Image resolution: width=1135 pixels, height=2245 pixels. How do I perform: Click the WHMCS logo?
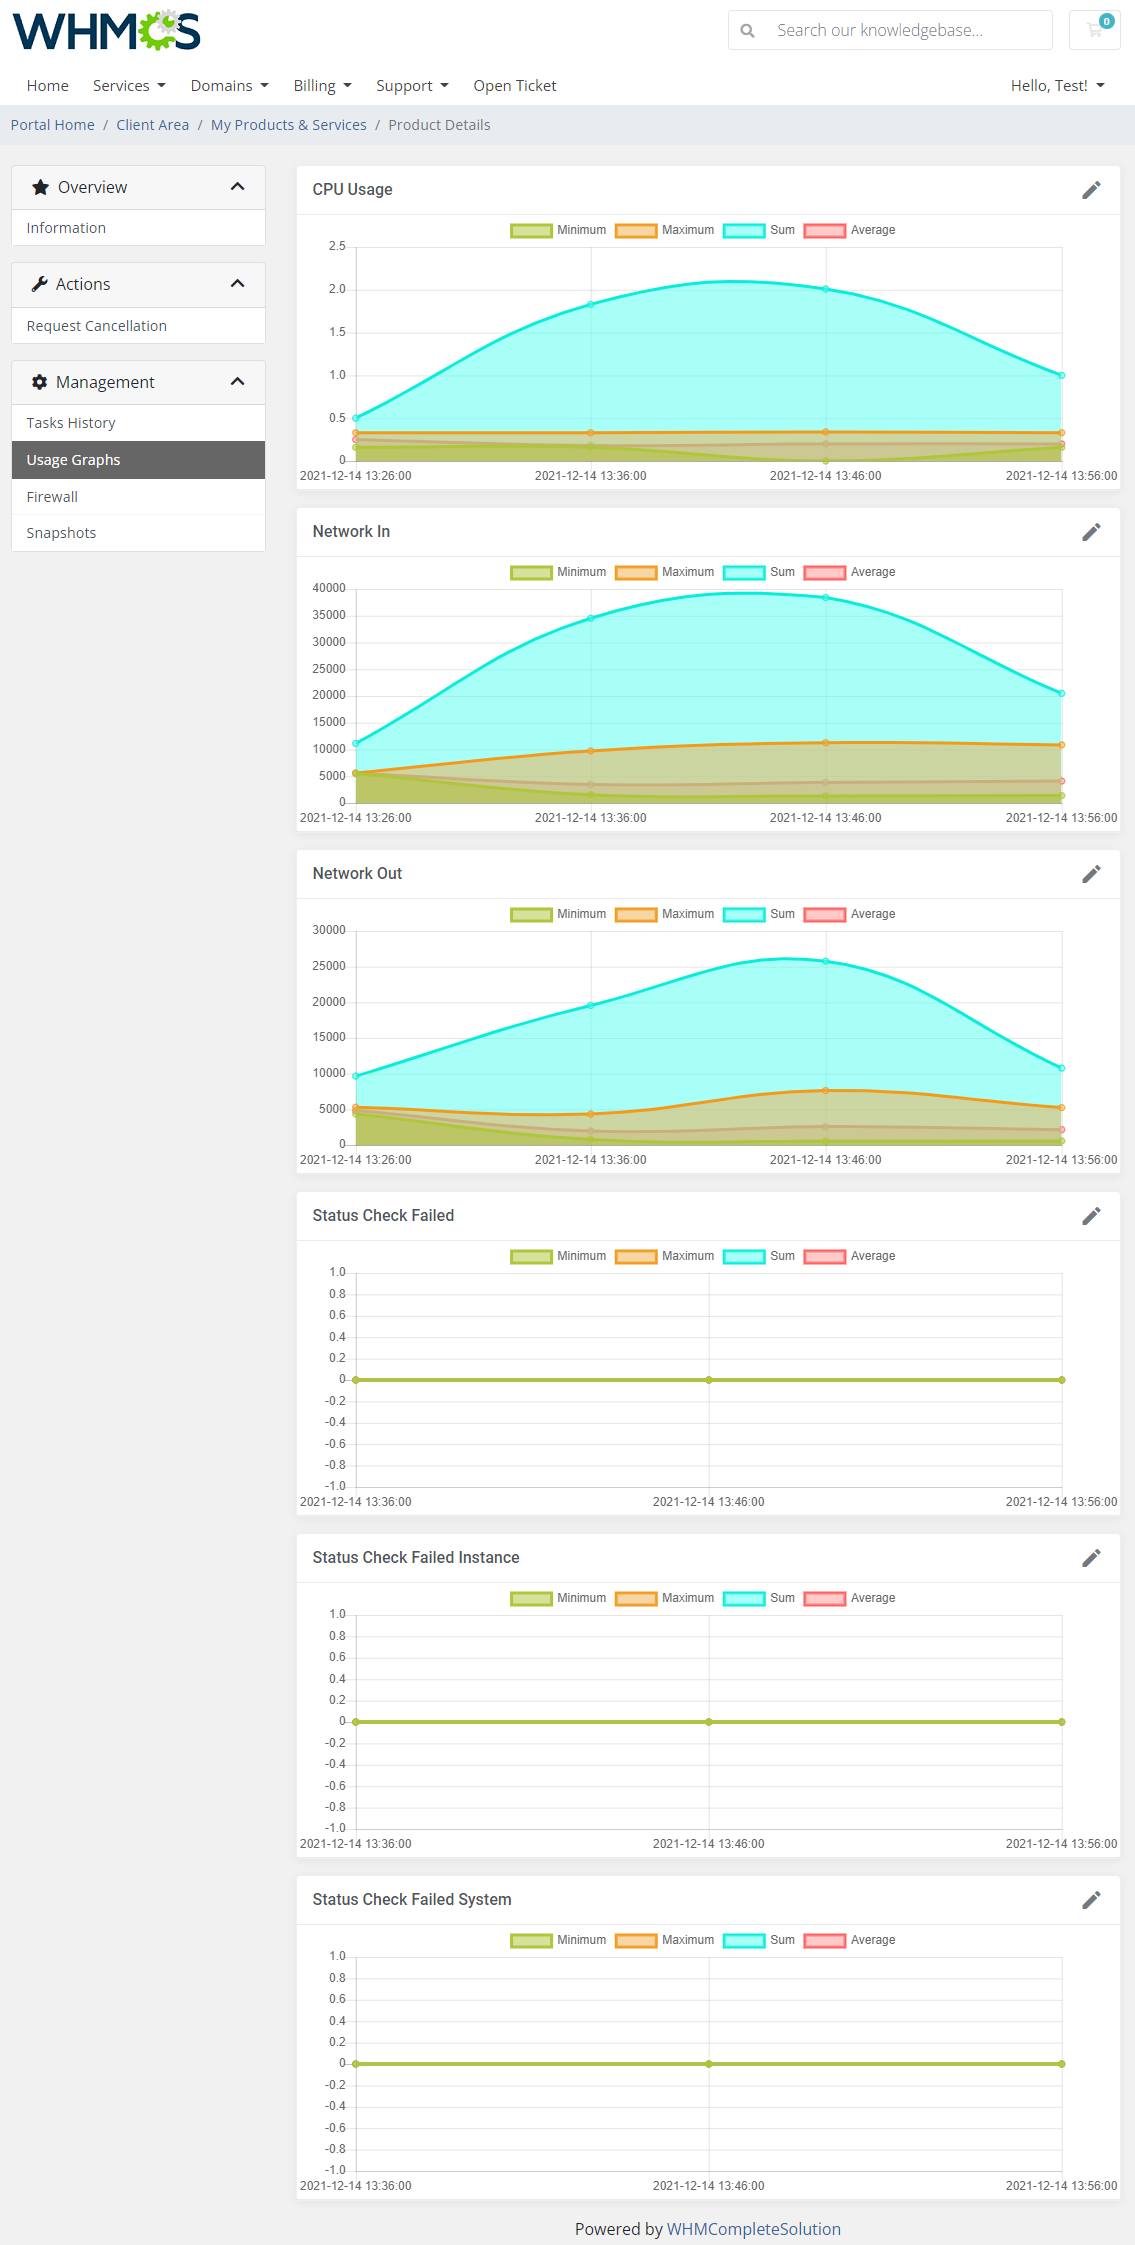(106, 31)
